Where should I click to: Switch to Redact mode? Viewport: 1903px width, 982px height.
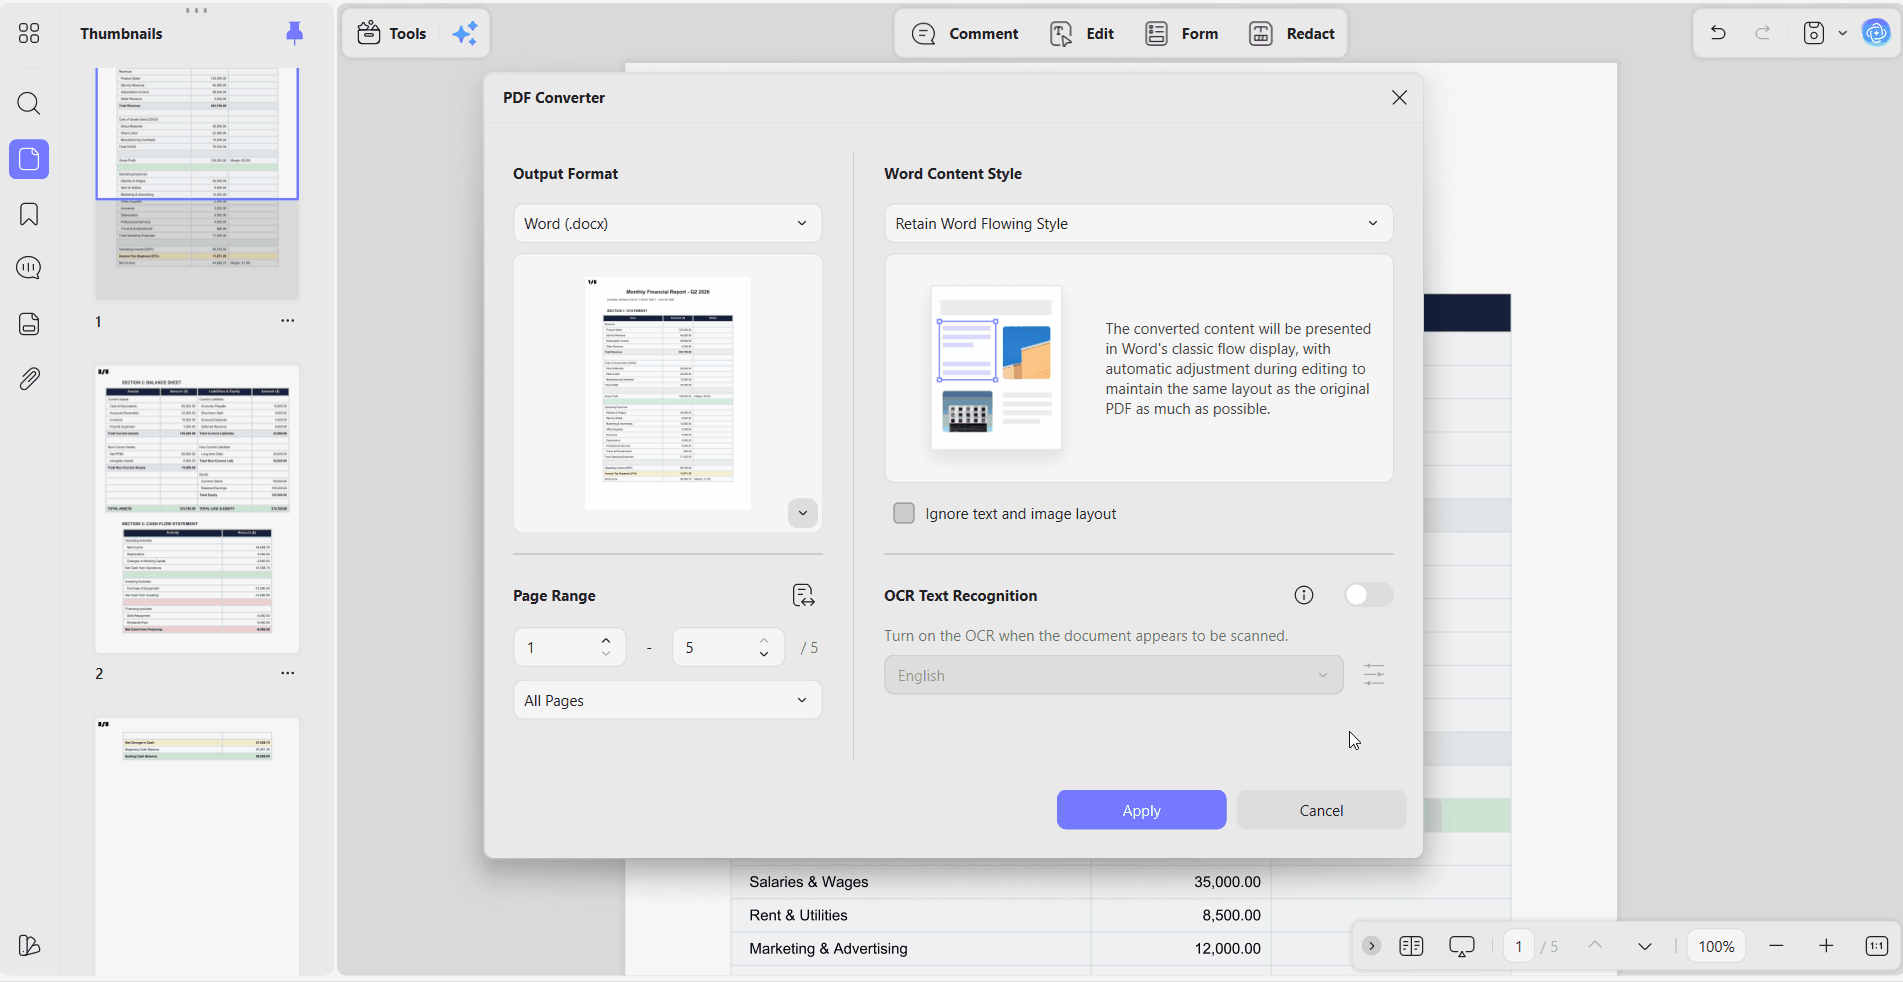coord(1291,34)
